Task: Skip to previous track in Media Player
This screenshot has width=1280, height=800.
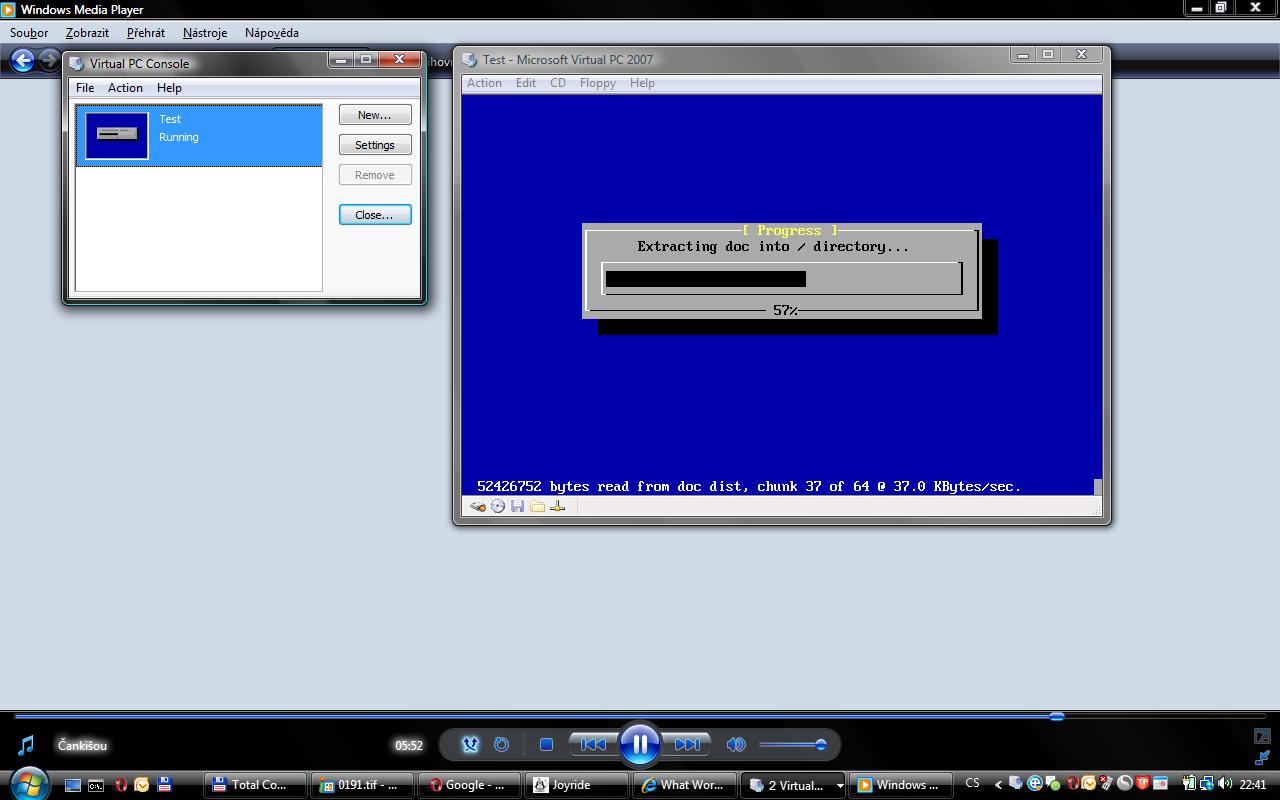Action: (x=593, y=744)
